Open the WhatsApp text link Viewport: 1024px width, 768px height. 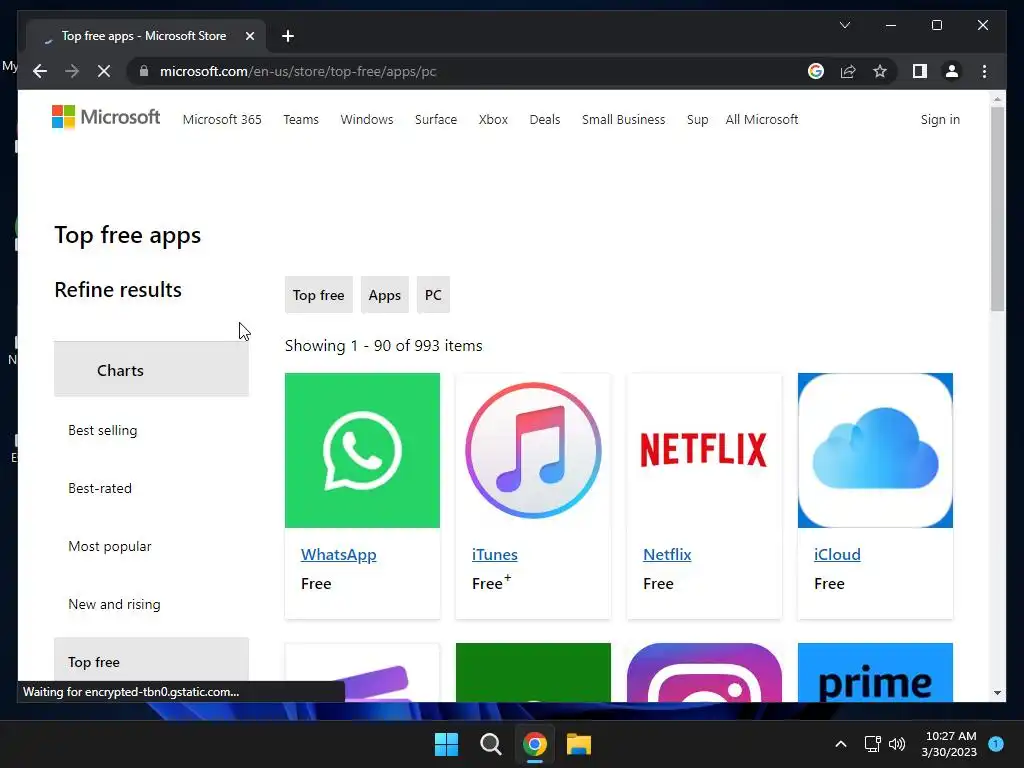[x=338, y=554]
